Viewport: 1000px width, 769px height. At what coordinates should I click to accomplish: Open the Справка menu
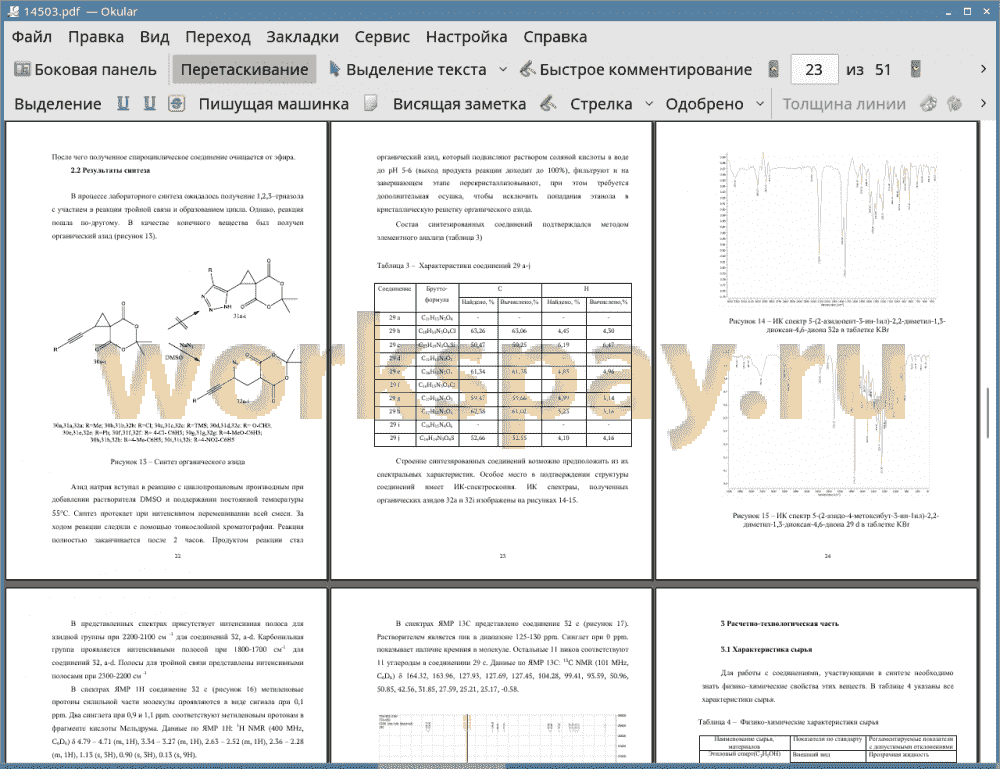[x=555, y=37]
